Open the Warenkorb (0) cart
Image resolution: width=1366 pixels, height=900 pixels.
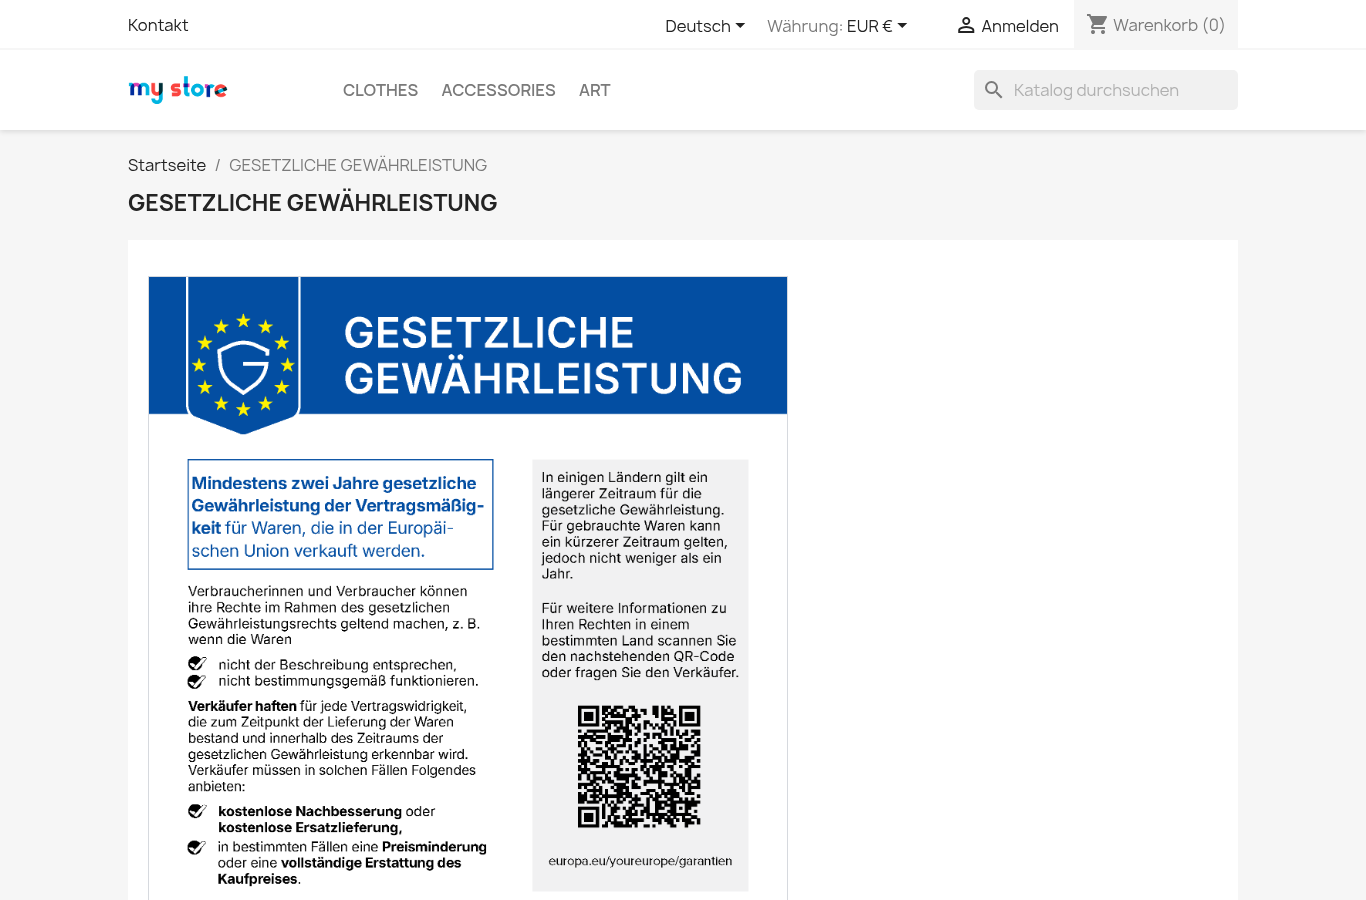1156,25
